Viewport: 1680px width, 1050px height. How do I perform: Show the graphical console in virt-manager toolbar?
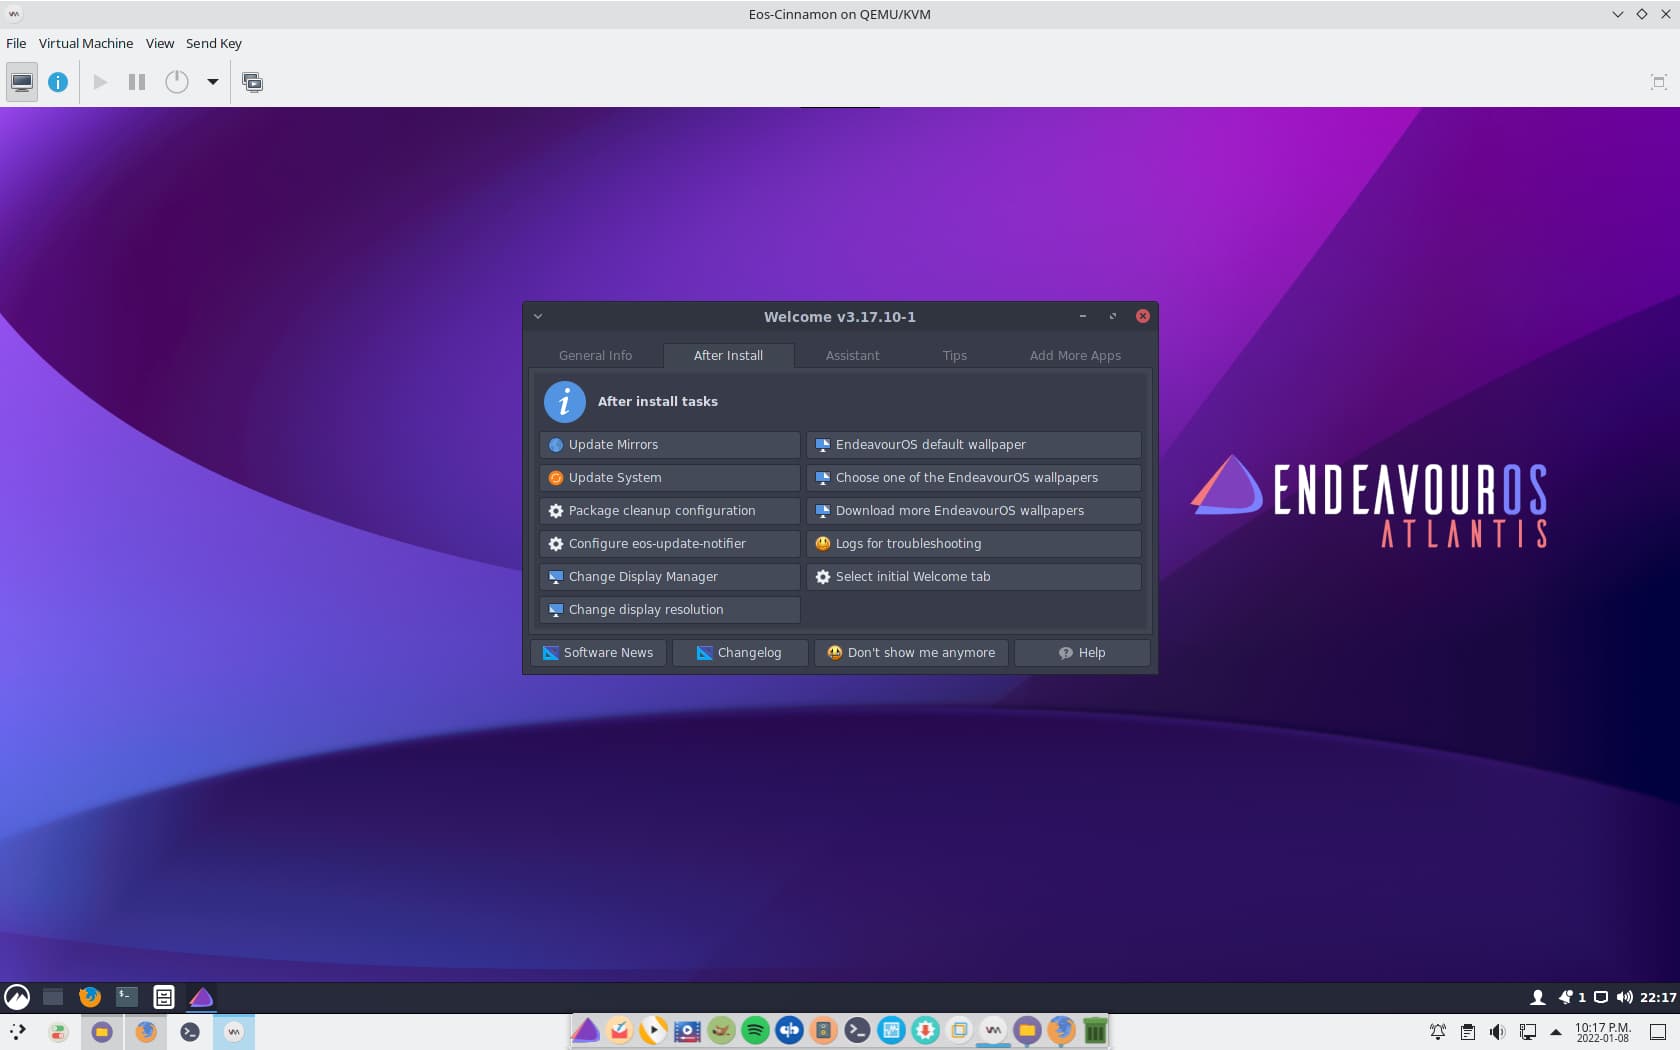tap(22, 82)
